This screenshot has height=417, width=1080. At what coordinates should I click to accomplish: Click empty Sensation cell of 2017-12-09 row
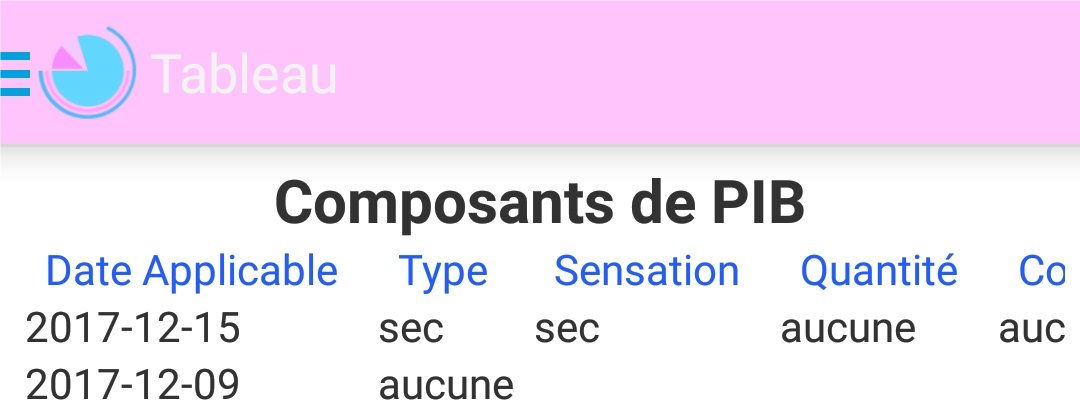648,385
